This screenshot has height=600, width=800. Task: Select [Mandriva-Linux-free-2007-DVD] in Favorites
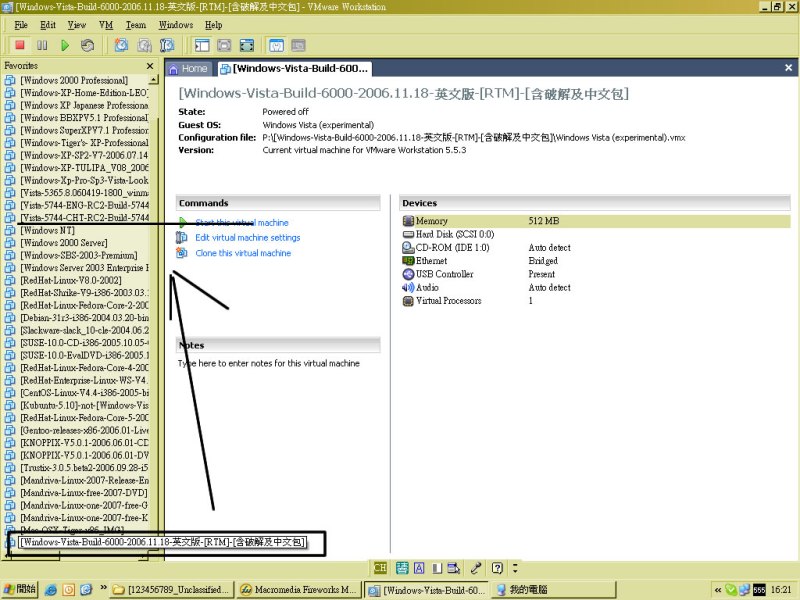[83, 493]
